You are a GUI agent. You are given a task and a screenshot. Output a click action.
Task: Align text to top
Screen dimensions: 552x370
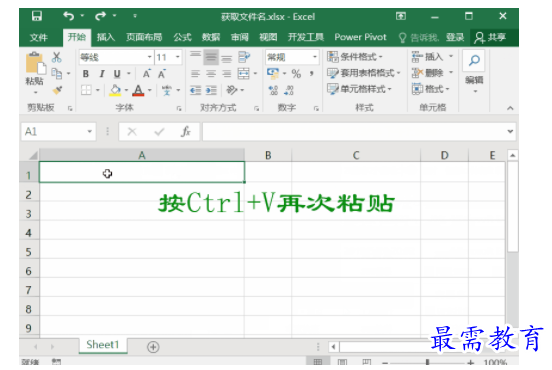pos(195,56)
